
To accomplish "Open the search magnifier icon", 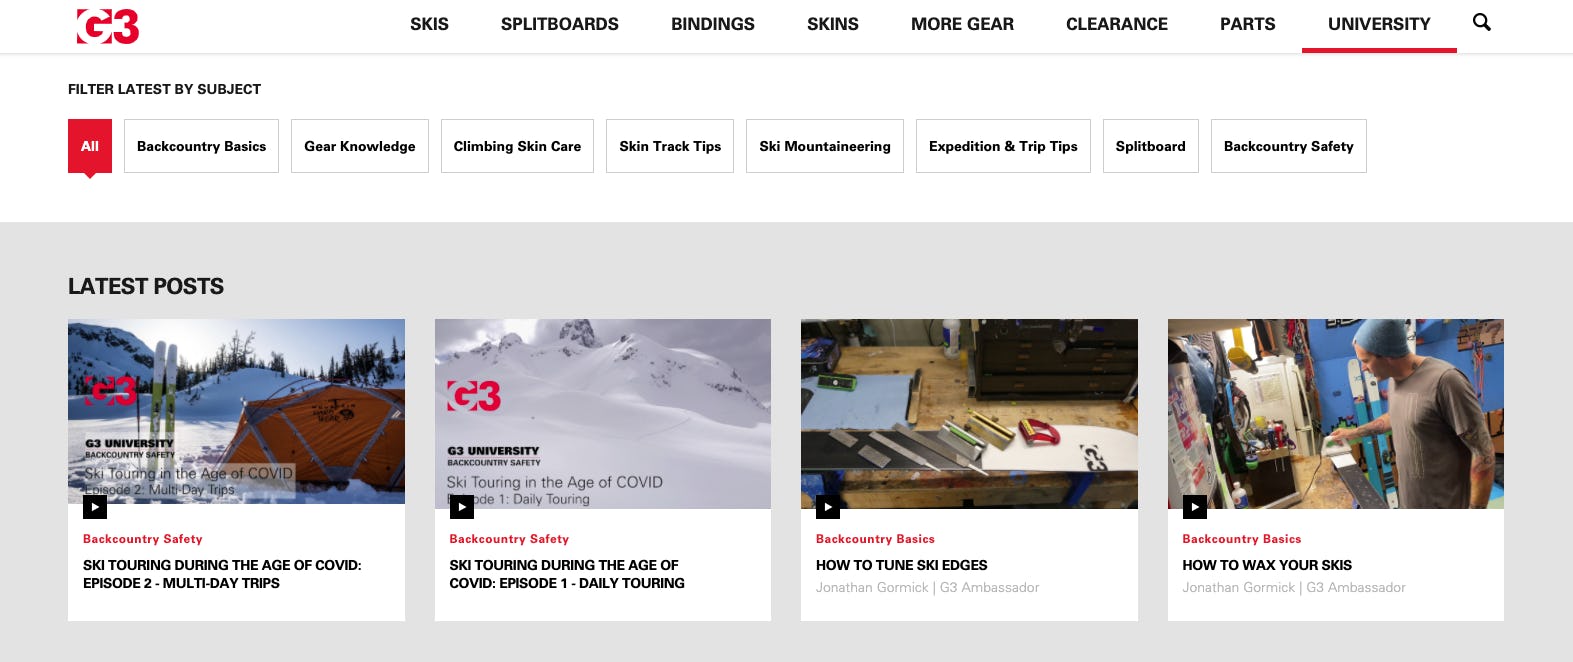I will (x=1482, y=22).
